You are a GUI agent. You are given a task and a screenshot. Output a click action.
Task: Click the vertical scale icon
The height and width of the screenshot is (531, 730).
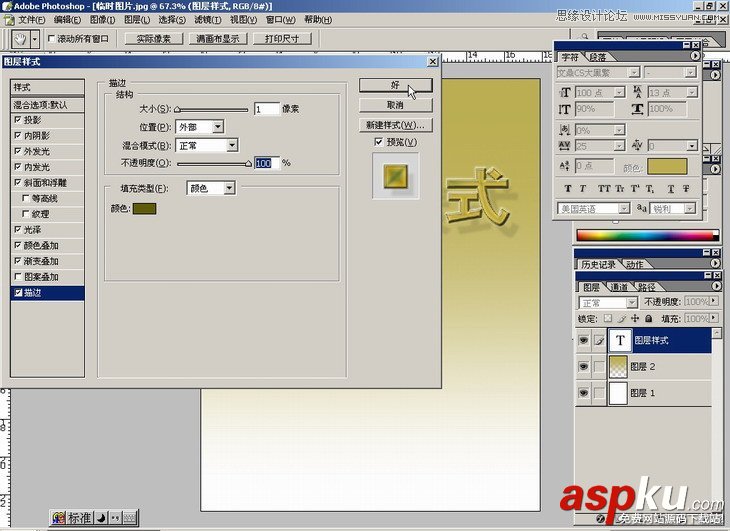pos(564,109)
